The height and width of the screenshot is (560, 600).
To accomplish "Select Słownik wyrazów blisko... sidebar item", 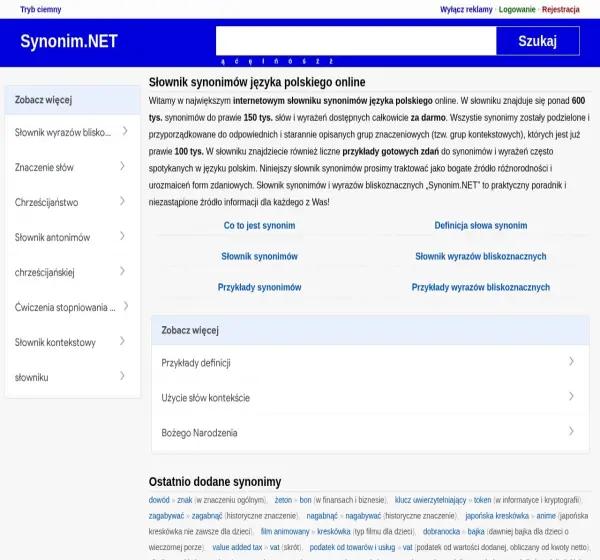I will (x=73, y=132).
